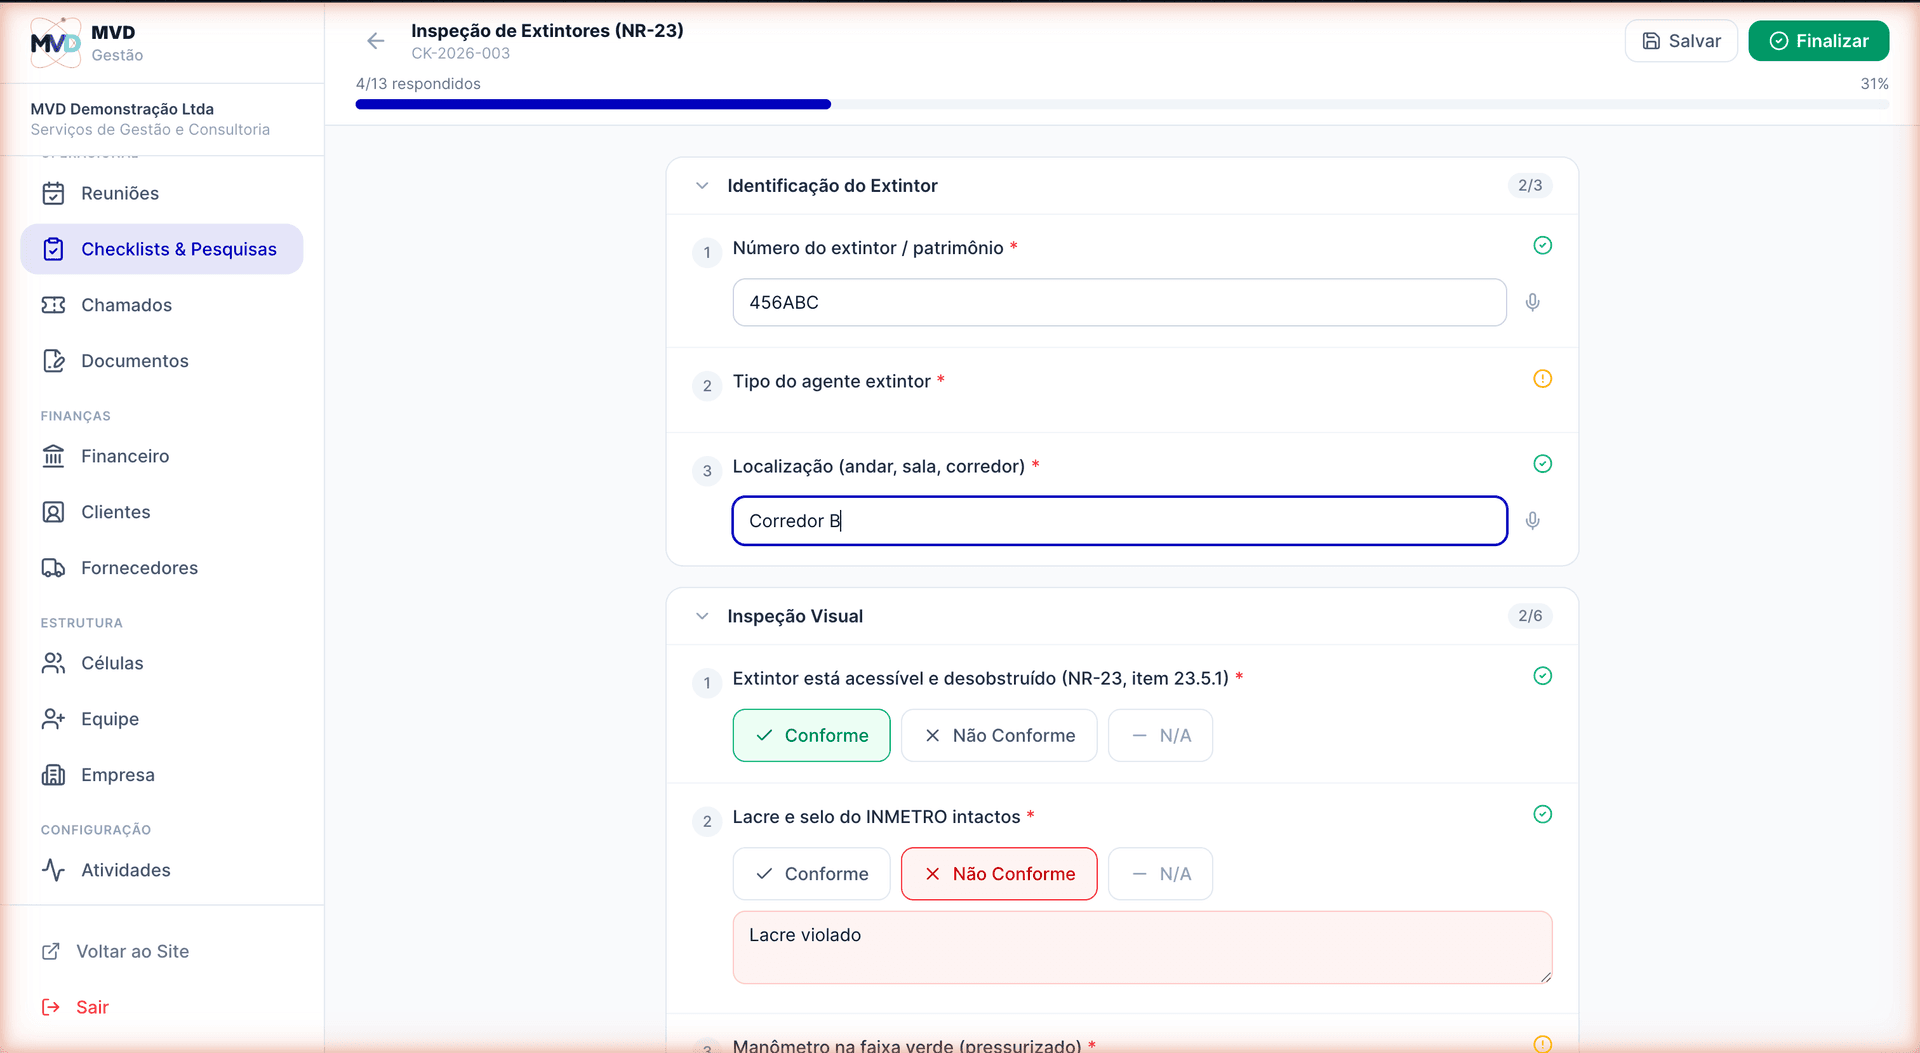Click the Checklists & Pesquisas clipboard icon
The width and height of the screenshot is (1920, 1053).
(x=54, y=249)
